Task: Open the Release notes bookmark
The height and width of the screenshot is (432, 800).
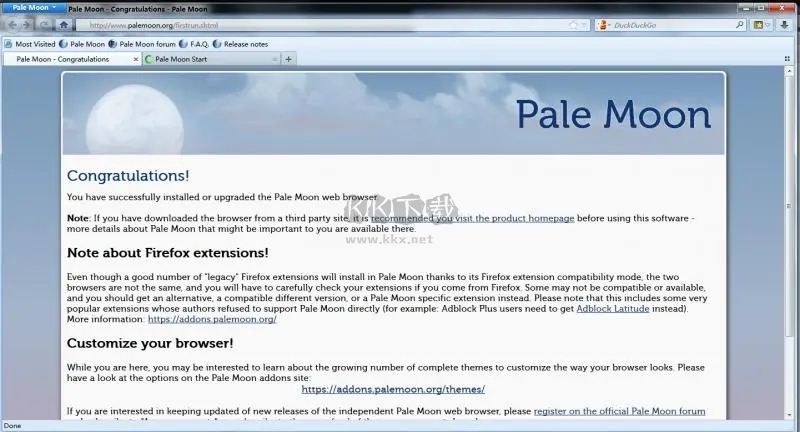Action: 240,44
